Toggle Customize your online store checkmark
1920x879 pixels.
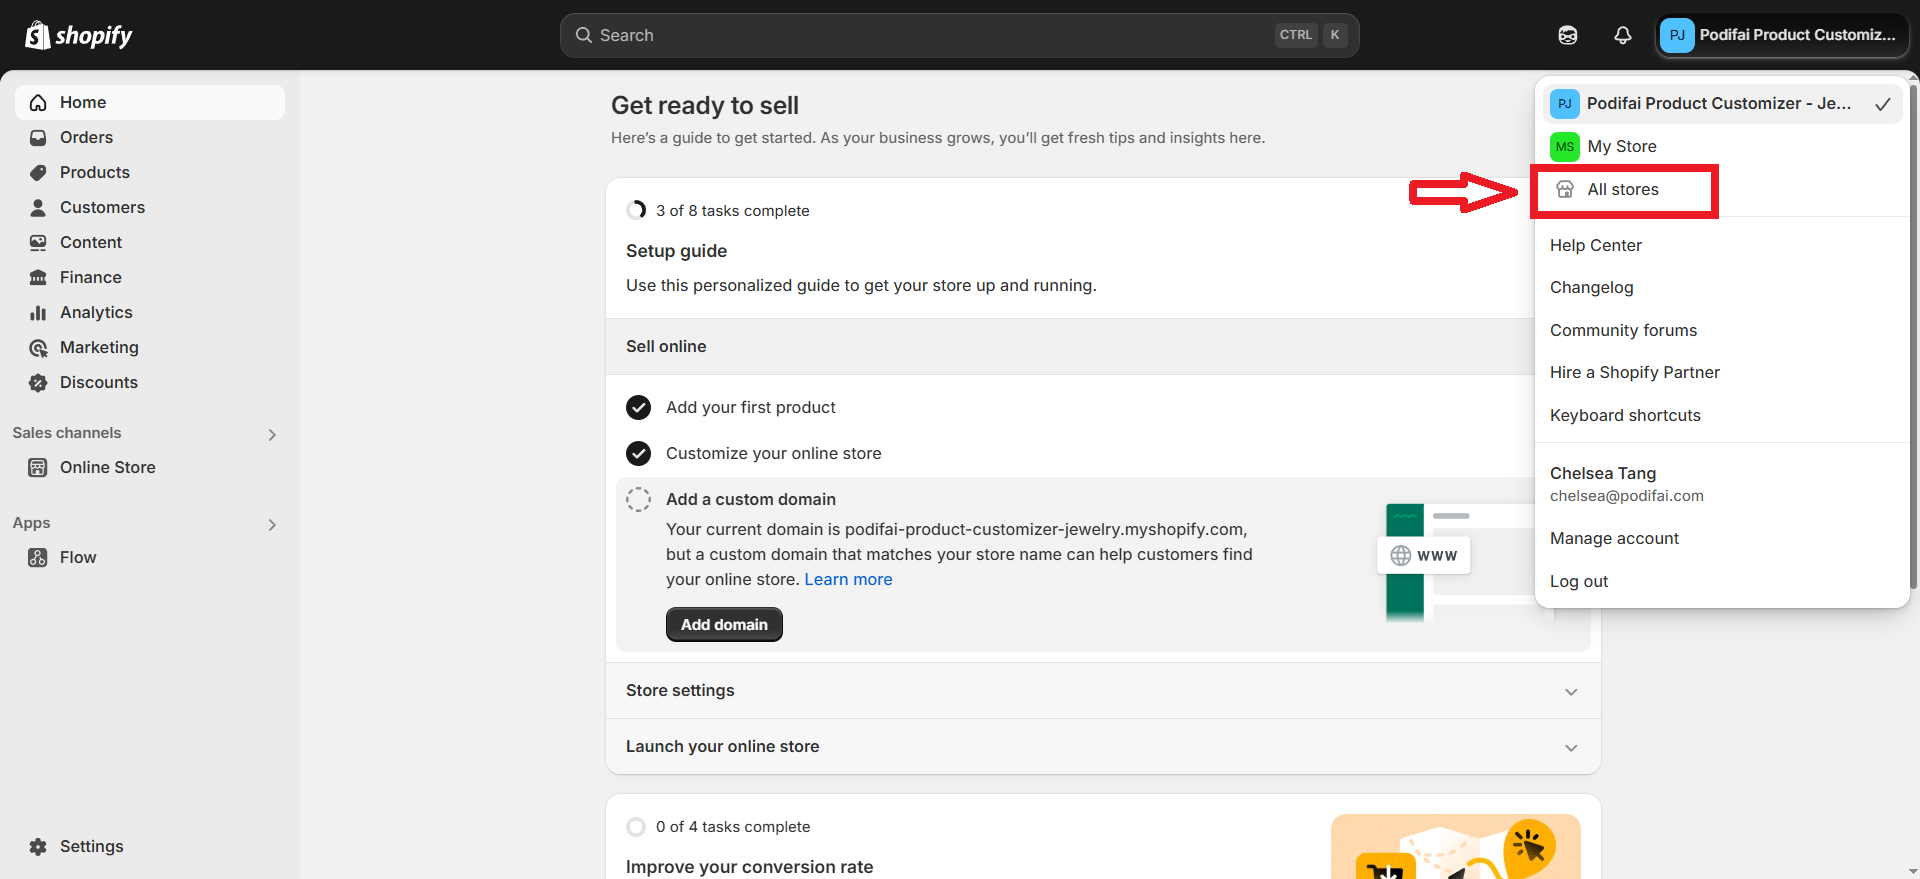[638, 453]
